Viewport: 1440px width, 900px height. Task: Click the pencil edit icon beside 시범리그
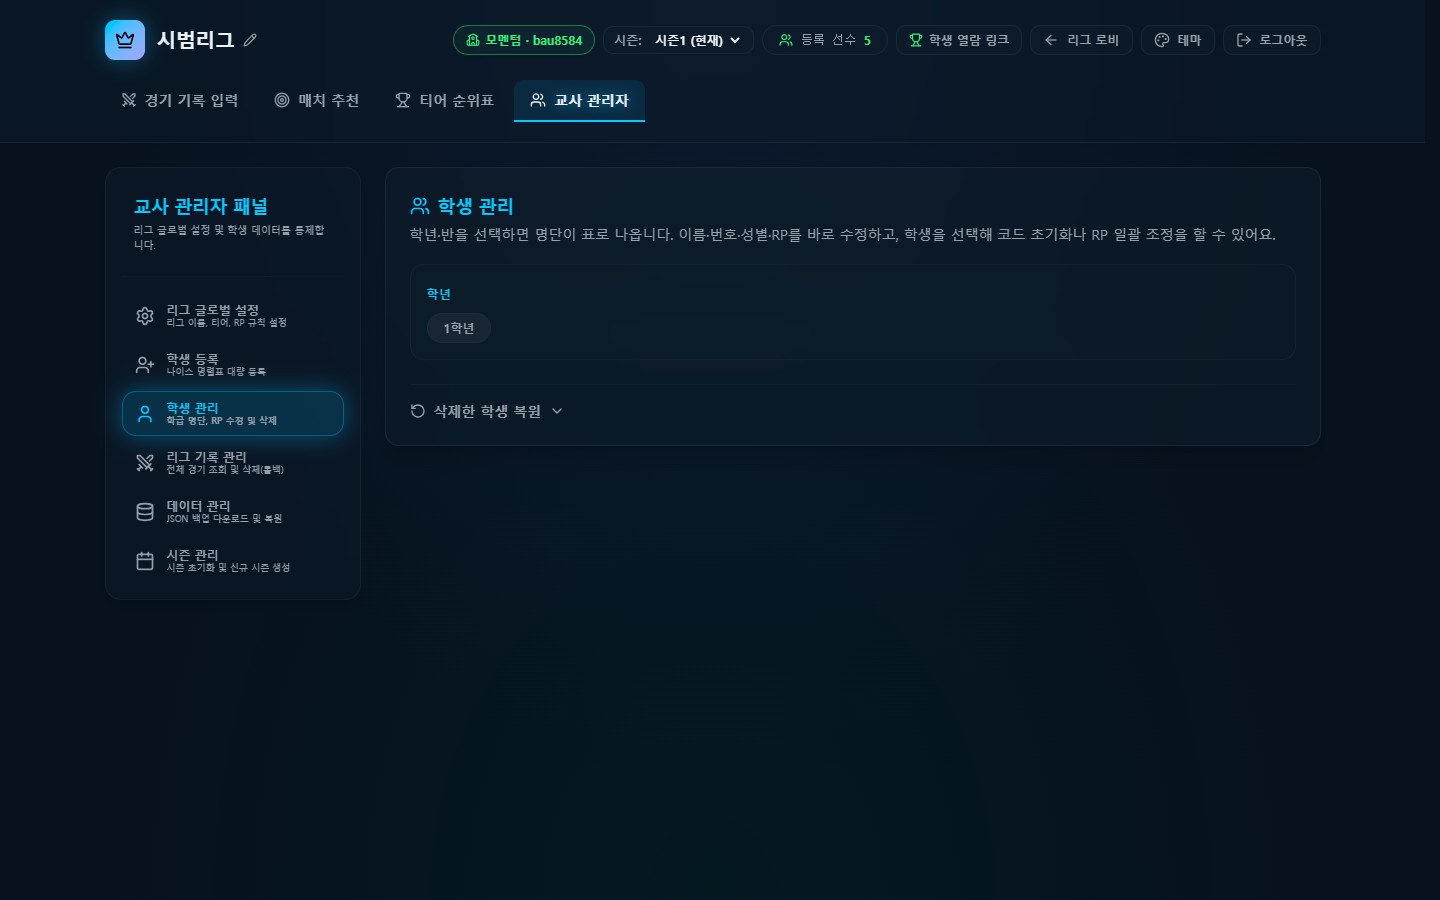[250, 40]
